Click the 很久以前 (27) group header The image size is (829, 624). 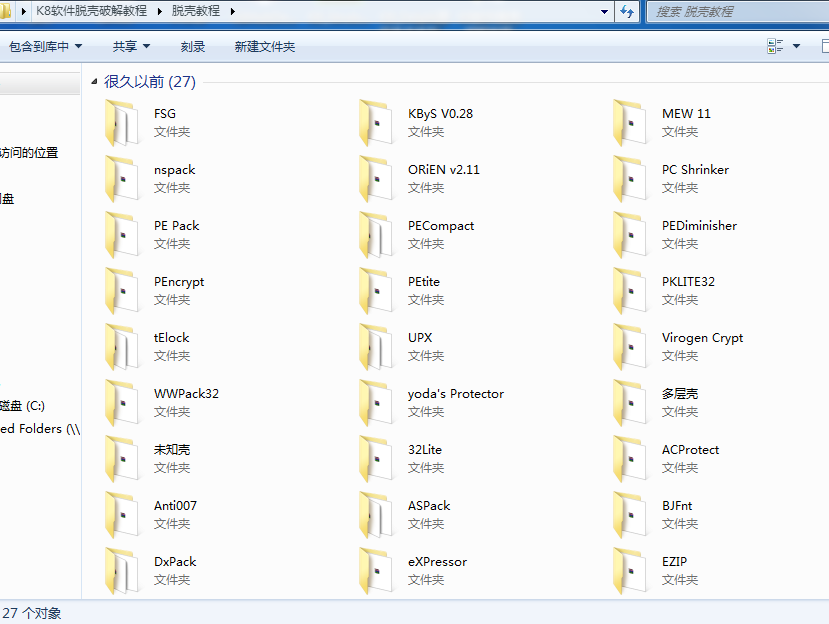pyautogui.click(x=150, y=81)
